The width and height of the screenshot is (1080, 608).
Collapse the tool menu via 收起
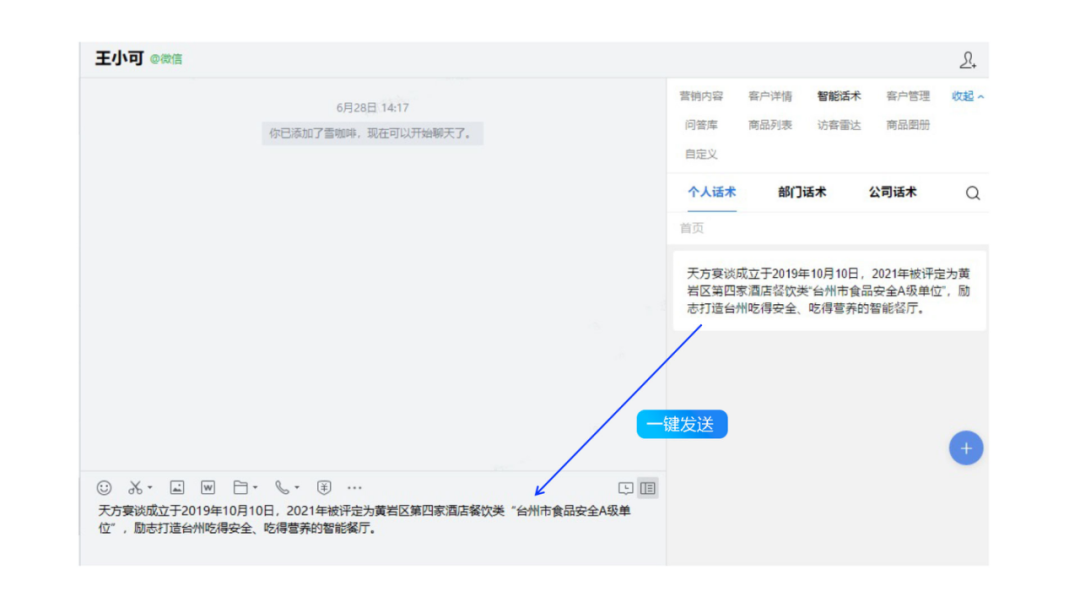coord(968,96)
